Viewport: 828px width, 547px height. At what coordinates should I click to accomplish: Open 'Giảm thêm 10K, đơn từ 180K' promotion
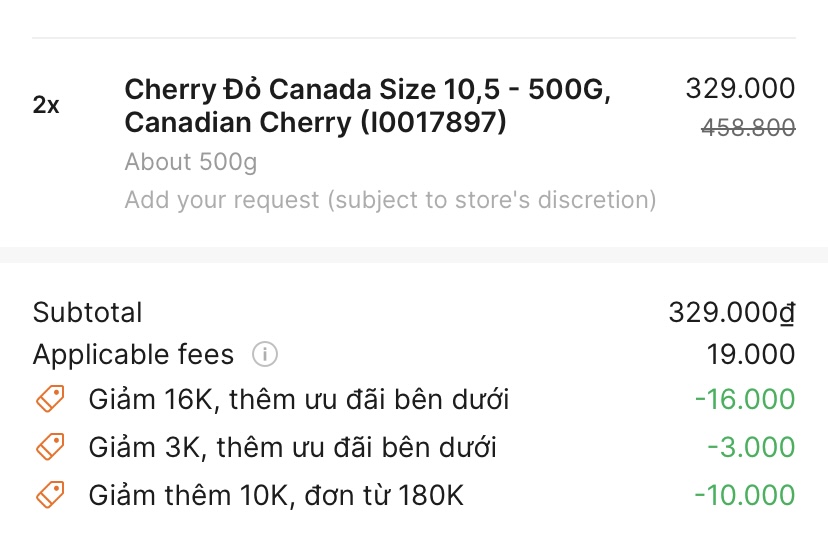[x=276, y=494]
